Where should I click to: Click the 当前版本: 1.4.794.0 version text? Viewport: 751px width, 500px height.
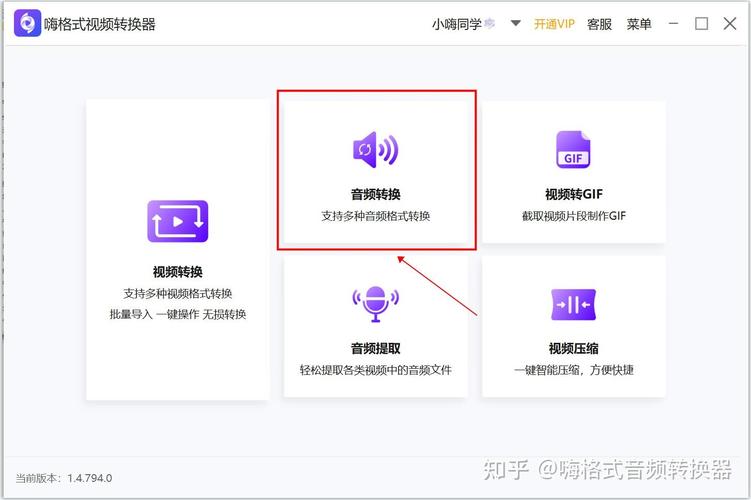(x=64, y=478)
